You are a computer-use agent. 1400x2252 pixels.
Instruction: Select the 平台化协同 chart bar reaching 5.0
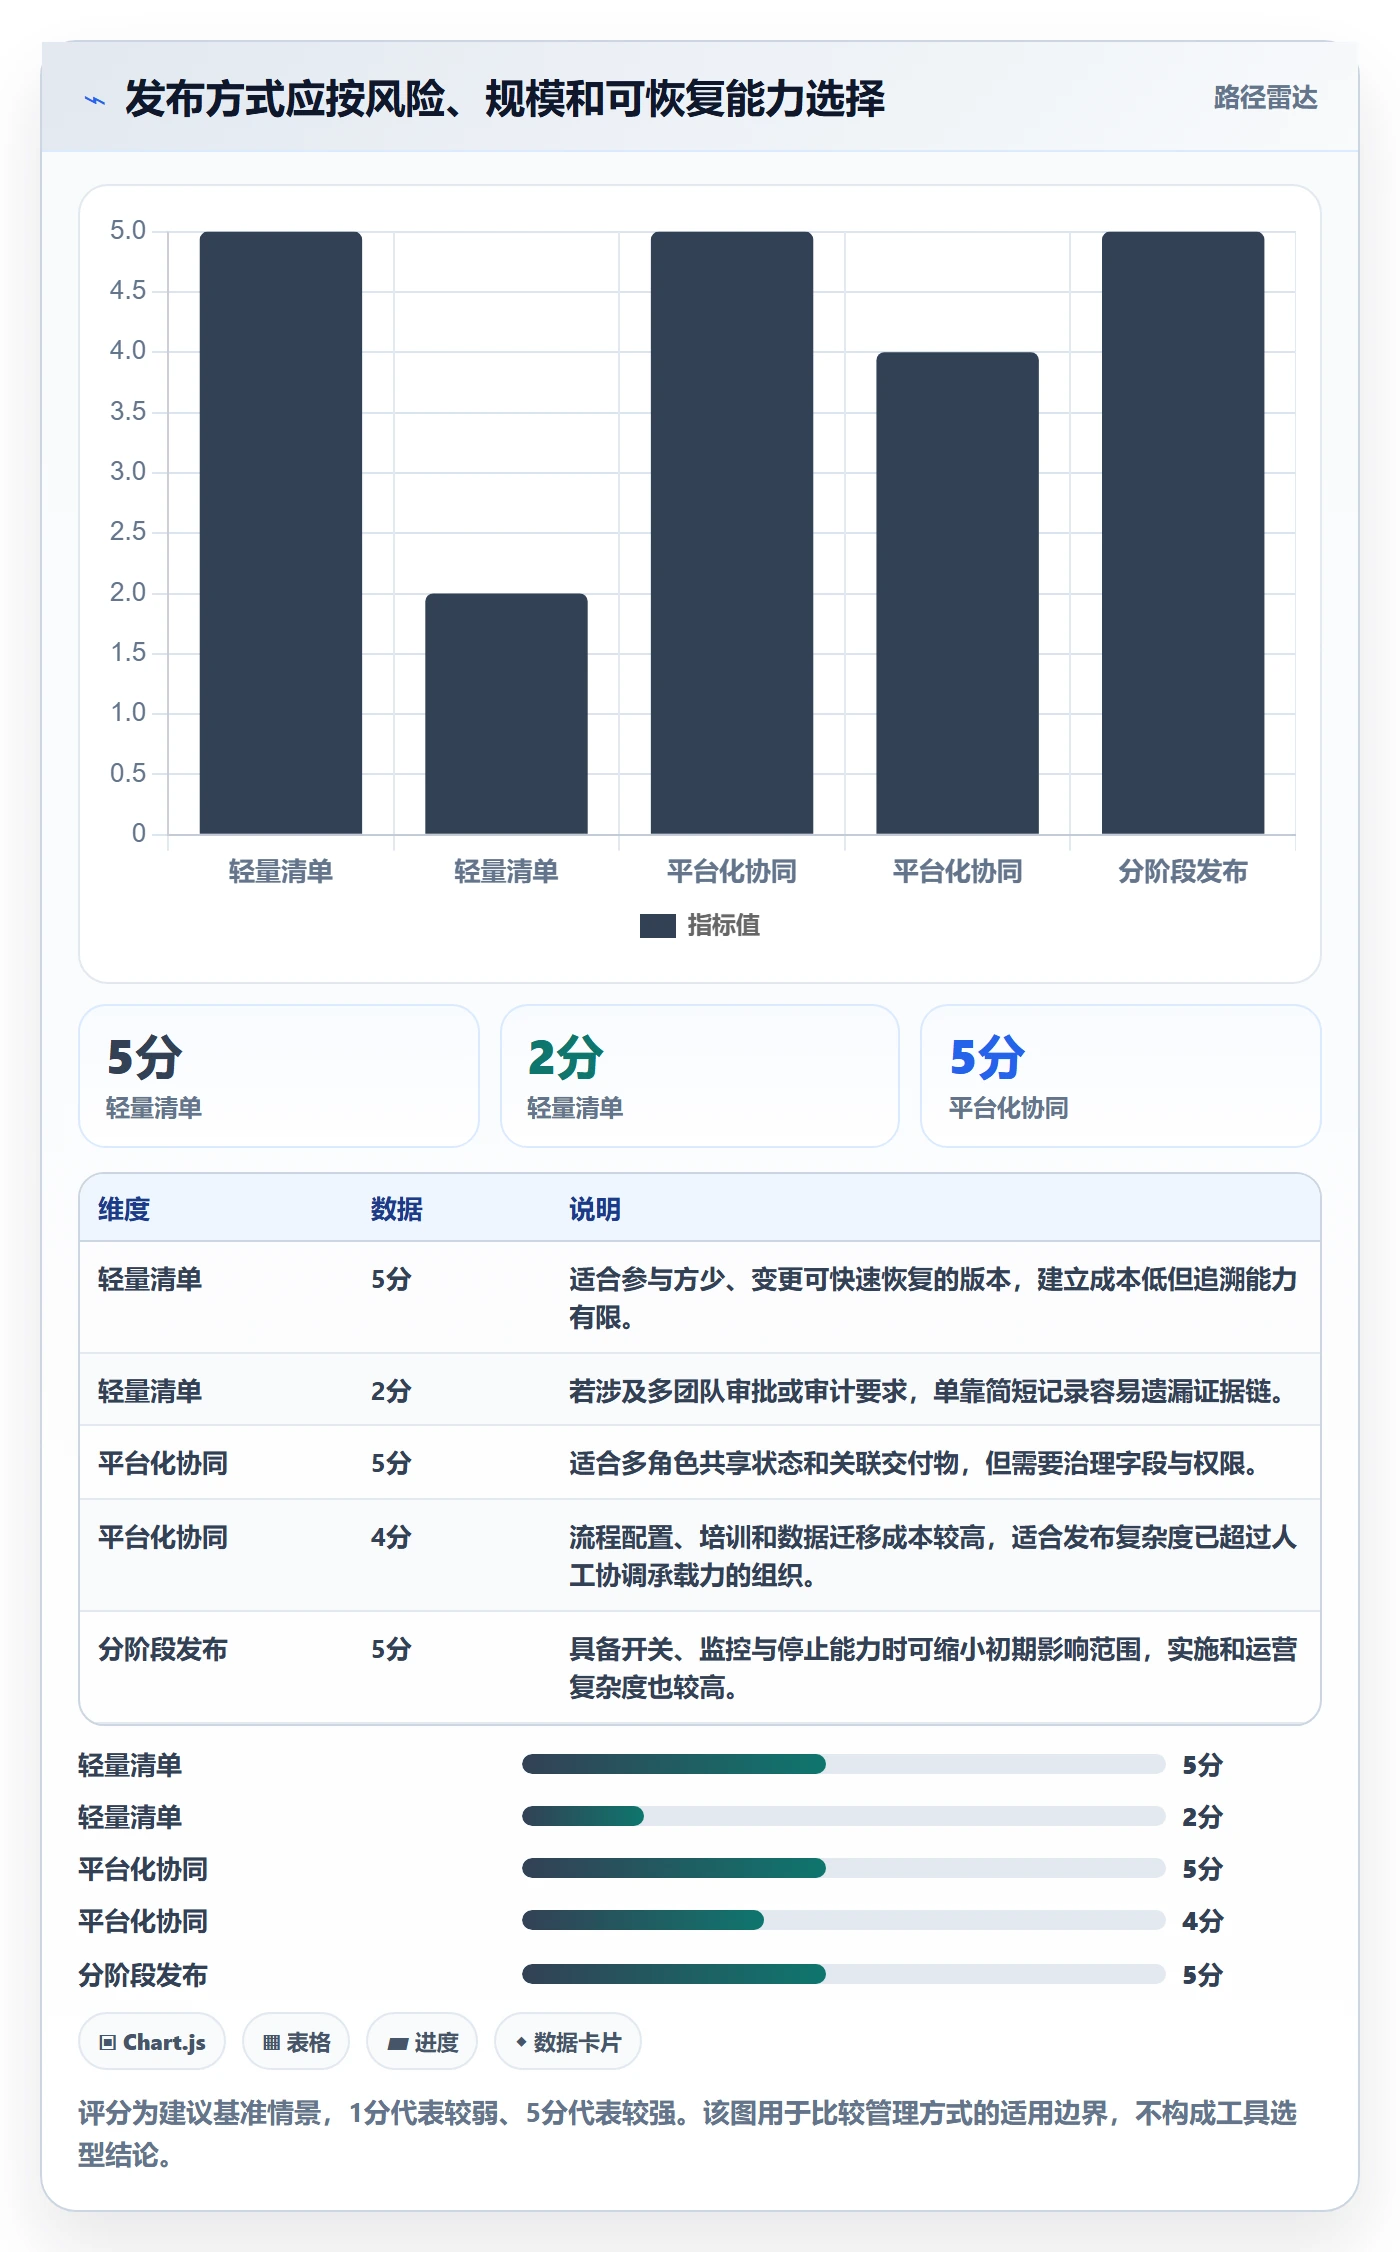coord(732,533)
